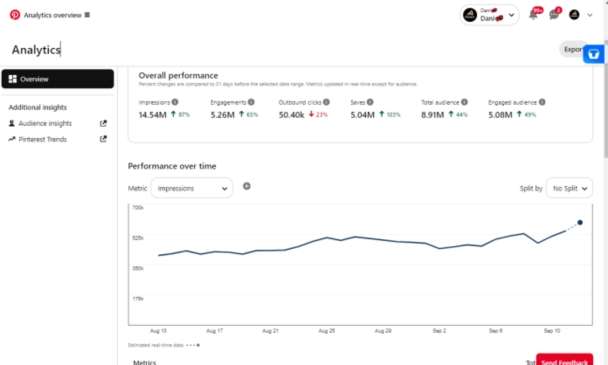
Task: Show info tooltip for Total audience
Action: pos(464,102)
